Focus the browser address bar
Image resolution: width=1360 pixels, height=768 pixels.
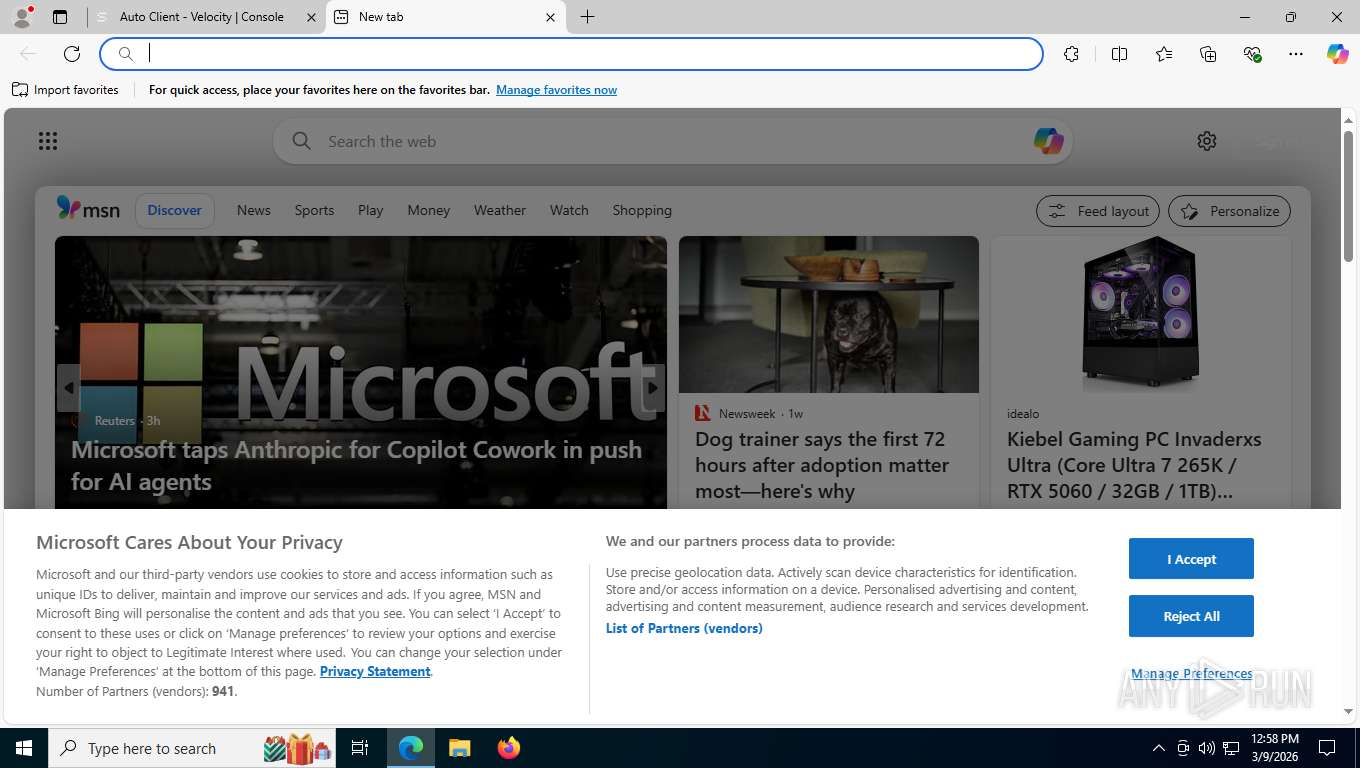[x=571, y=54]
